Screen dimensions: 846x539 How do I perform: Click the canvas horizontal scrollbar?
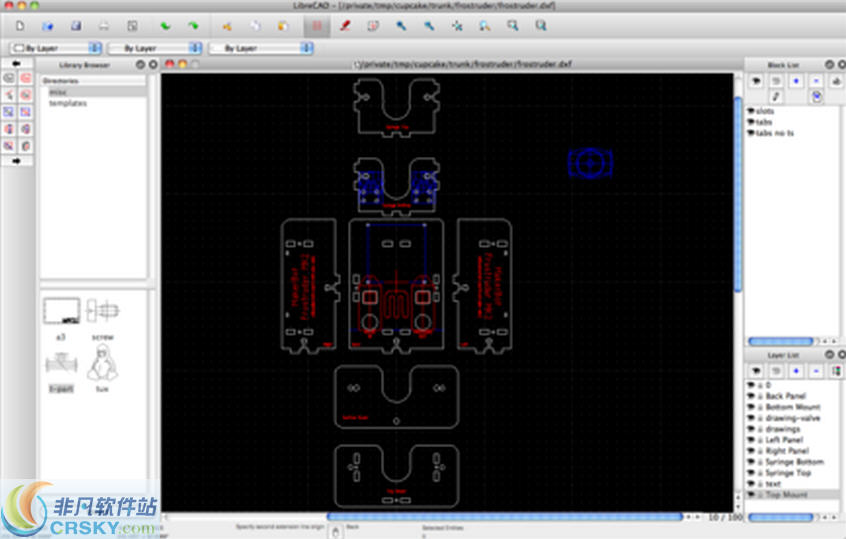tap(504, 517)
